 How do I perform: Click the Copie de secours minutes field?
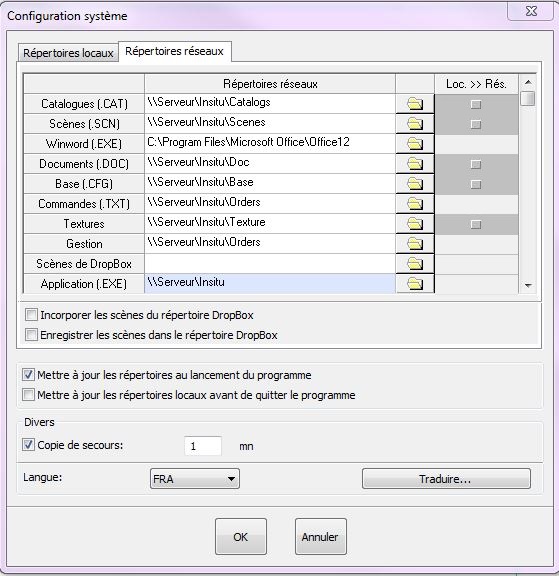click(x=203, y=446)
